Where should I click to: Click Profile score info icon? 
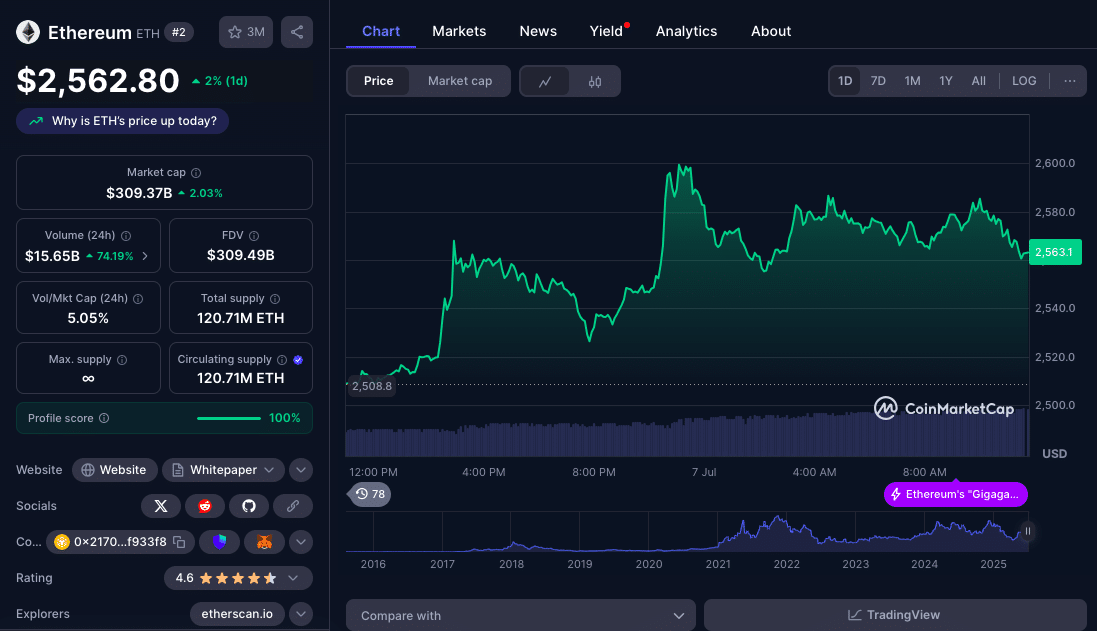pos(104,418)
